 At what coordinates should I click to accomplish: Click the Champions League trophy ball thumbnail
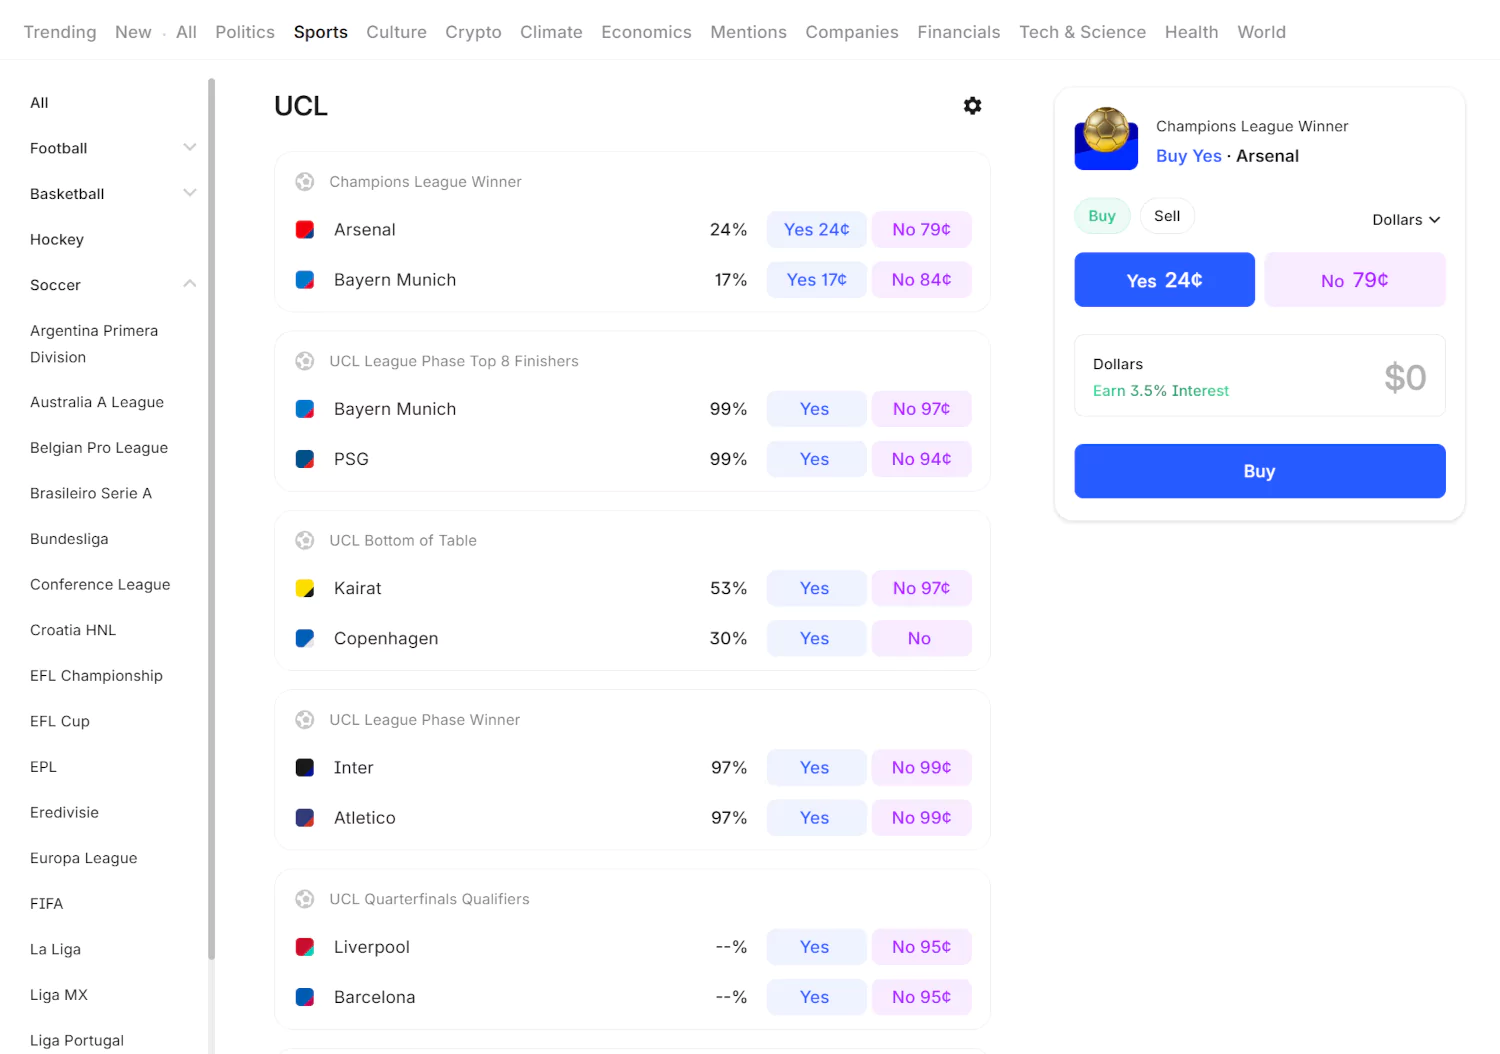(1106, 138)
